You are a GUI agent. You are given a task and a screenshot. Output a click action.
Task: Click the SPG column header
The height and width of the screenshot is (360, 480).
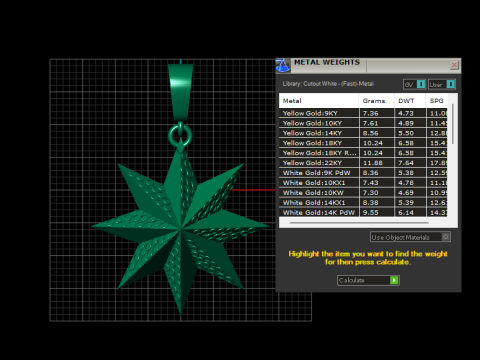pyautogui.click(x=437, y=101)
